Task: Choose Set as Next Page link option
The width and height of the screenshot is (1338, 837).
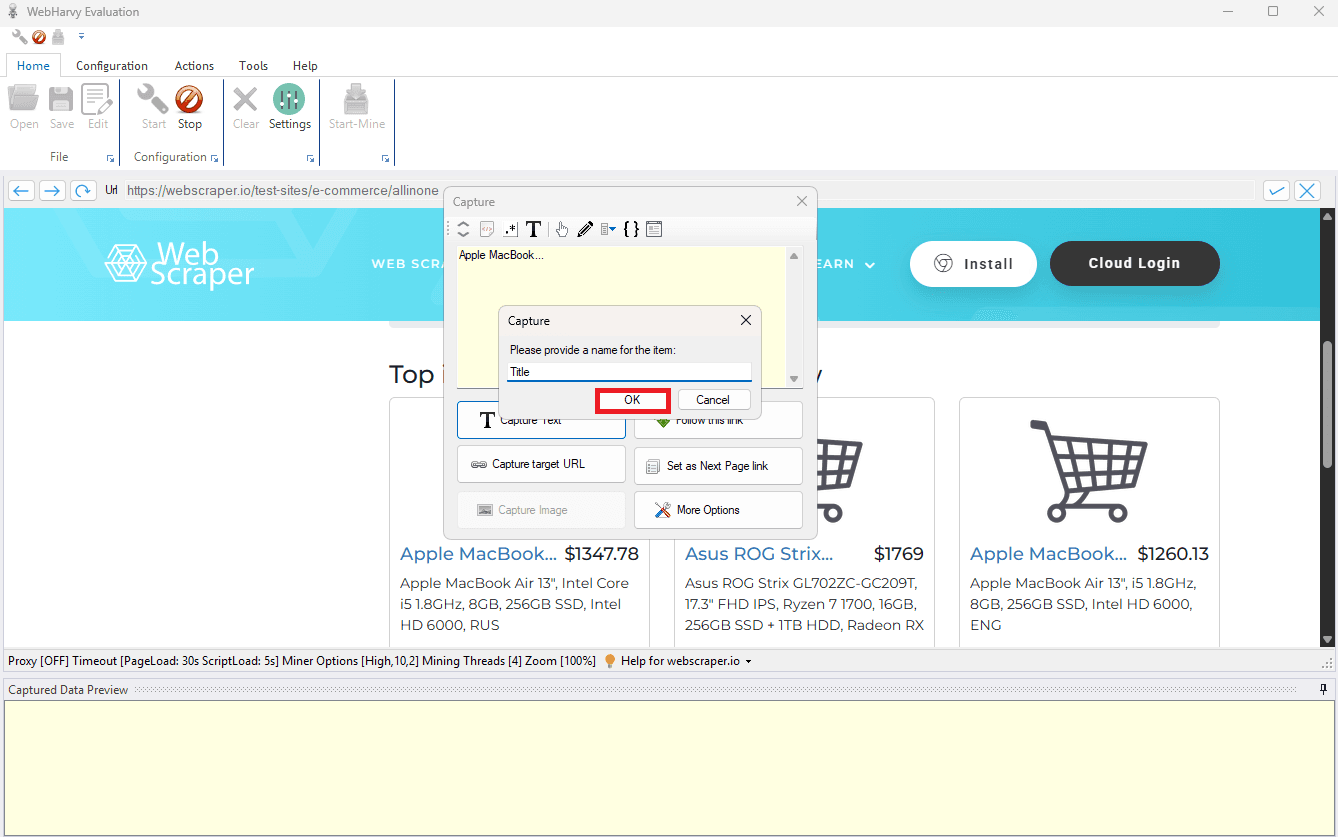Action: click(x=718, y=465)
